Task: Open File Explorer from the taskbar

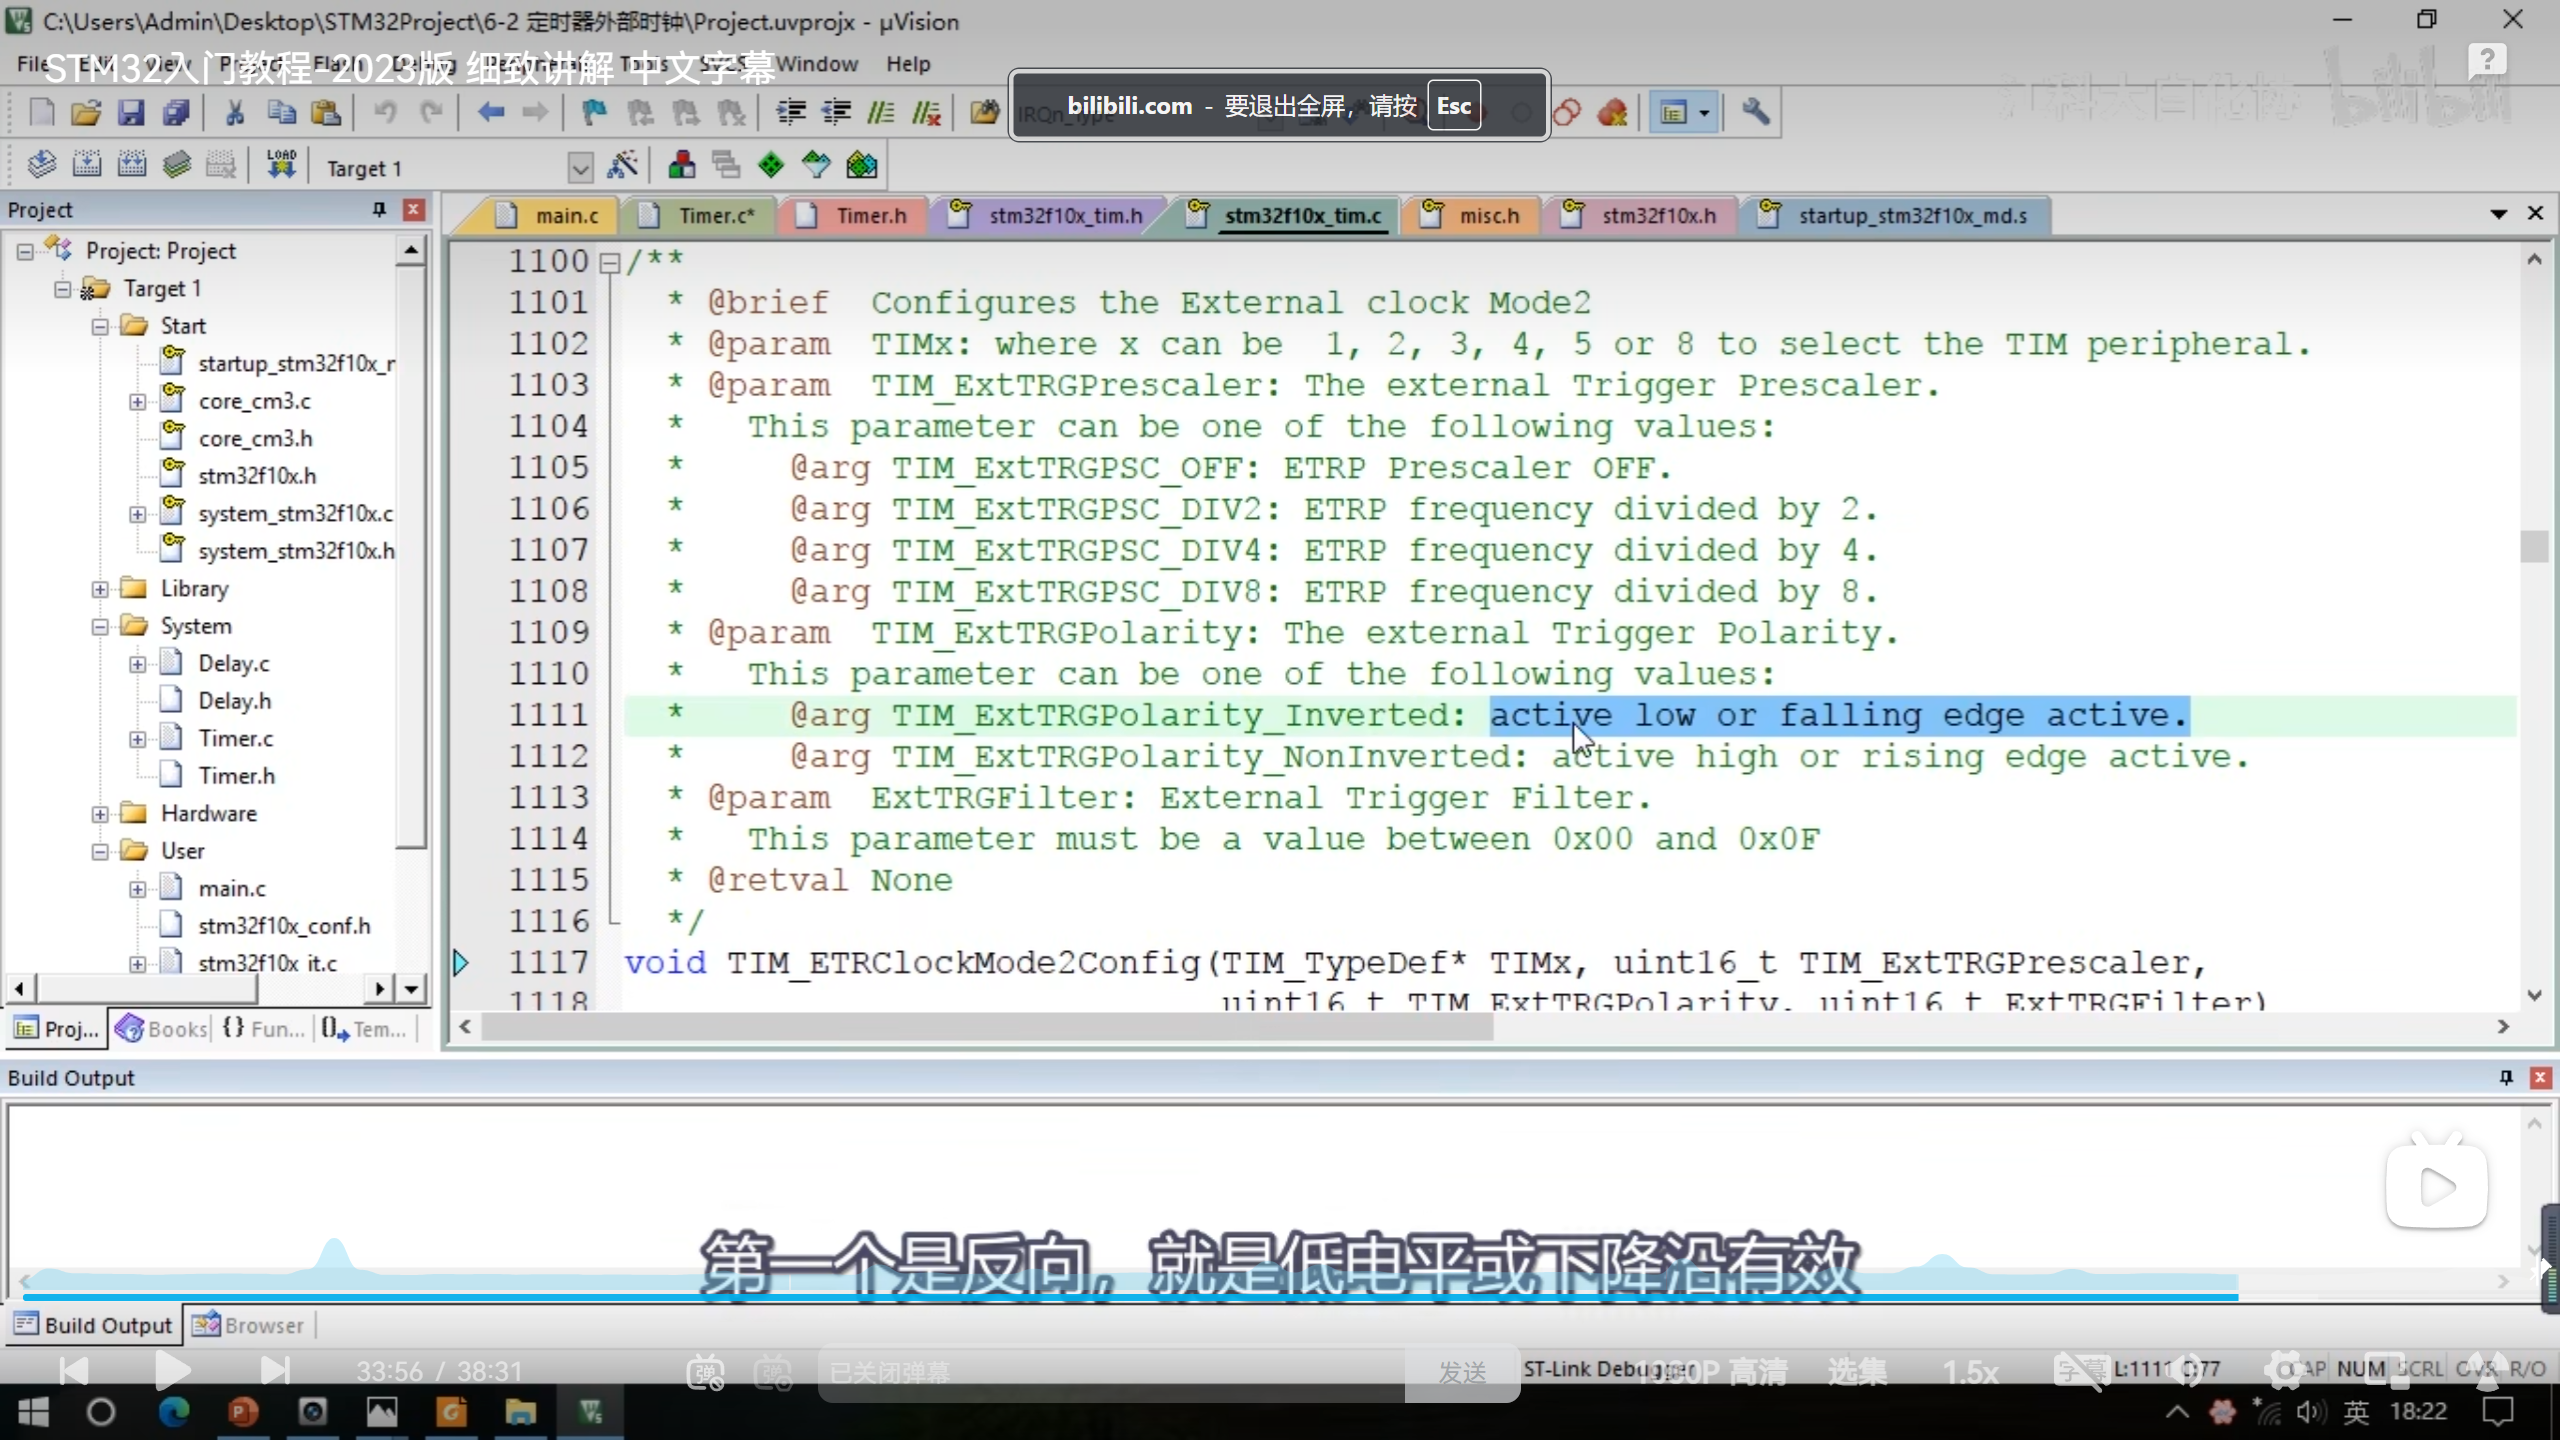Action: coord(520,1412)
